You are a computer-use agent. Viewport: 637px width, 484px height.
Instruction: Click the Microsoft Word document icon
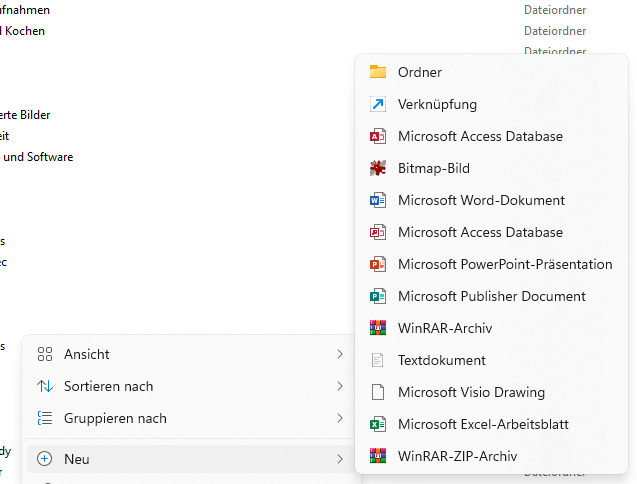coord(377,200)
